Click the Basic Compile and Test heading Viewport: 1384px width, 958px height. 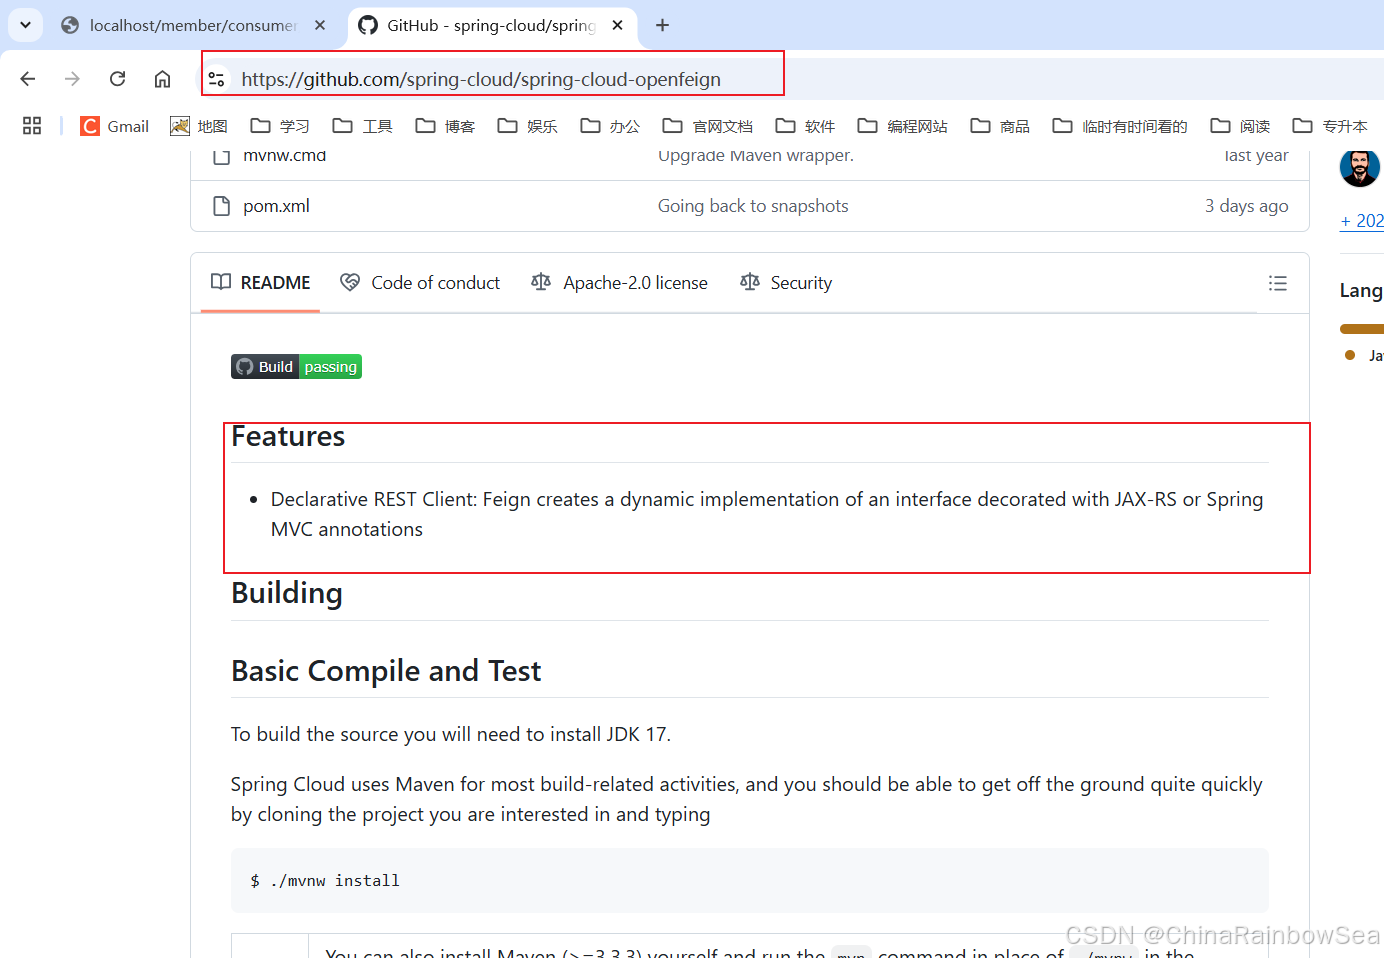coord(386,671)
